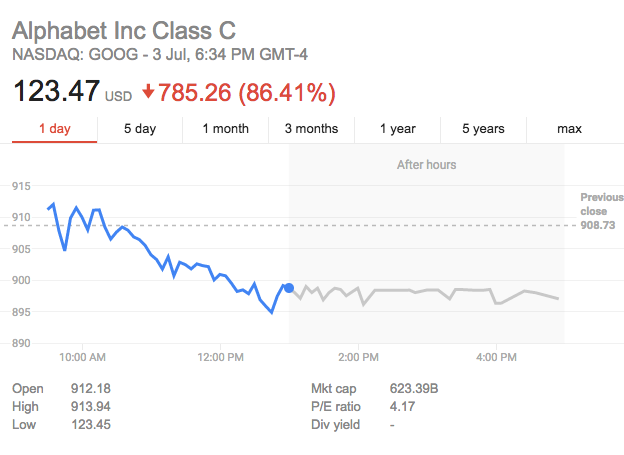Switch to the 1 year tab
The image size is (624, 455).
click(398, 129)
